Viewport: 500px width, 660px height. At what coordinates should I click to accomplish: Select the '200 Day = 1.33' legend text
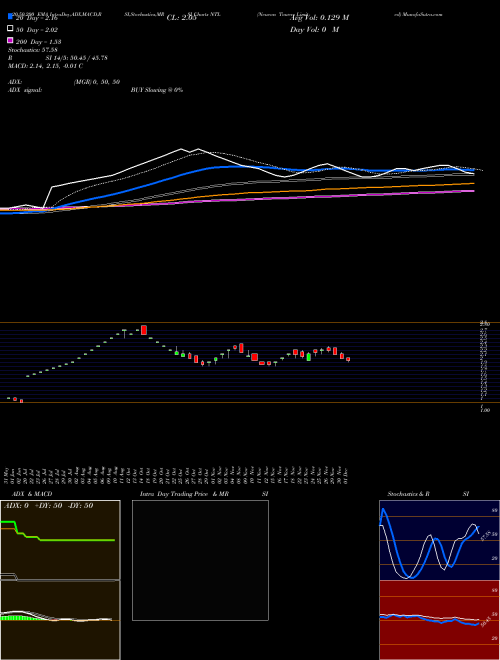[x=39, y=42]
